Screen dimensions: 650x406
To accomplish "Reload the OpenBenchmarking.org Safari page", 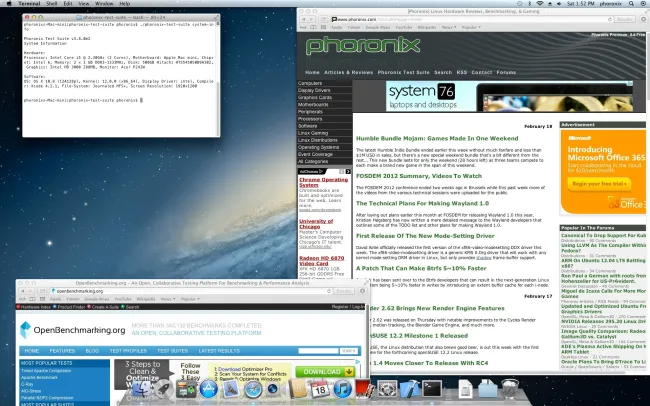I will click(x=329, y=291).
